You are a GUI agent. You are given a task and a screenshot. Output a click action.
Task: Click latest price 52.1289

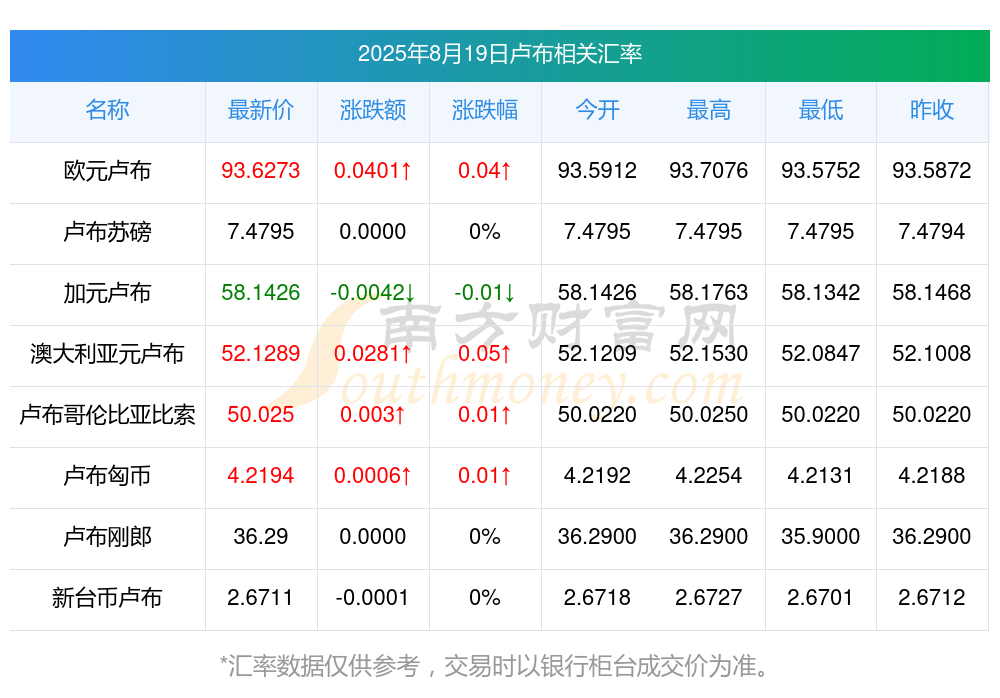[x=261, y=353]
